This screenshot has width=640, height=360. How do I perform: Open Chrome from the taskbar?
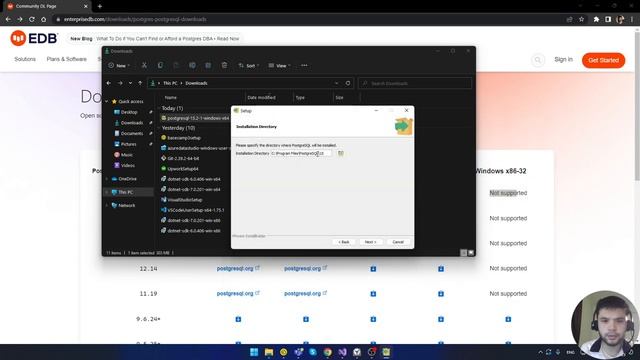327,352
